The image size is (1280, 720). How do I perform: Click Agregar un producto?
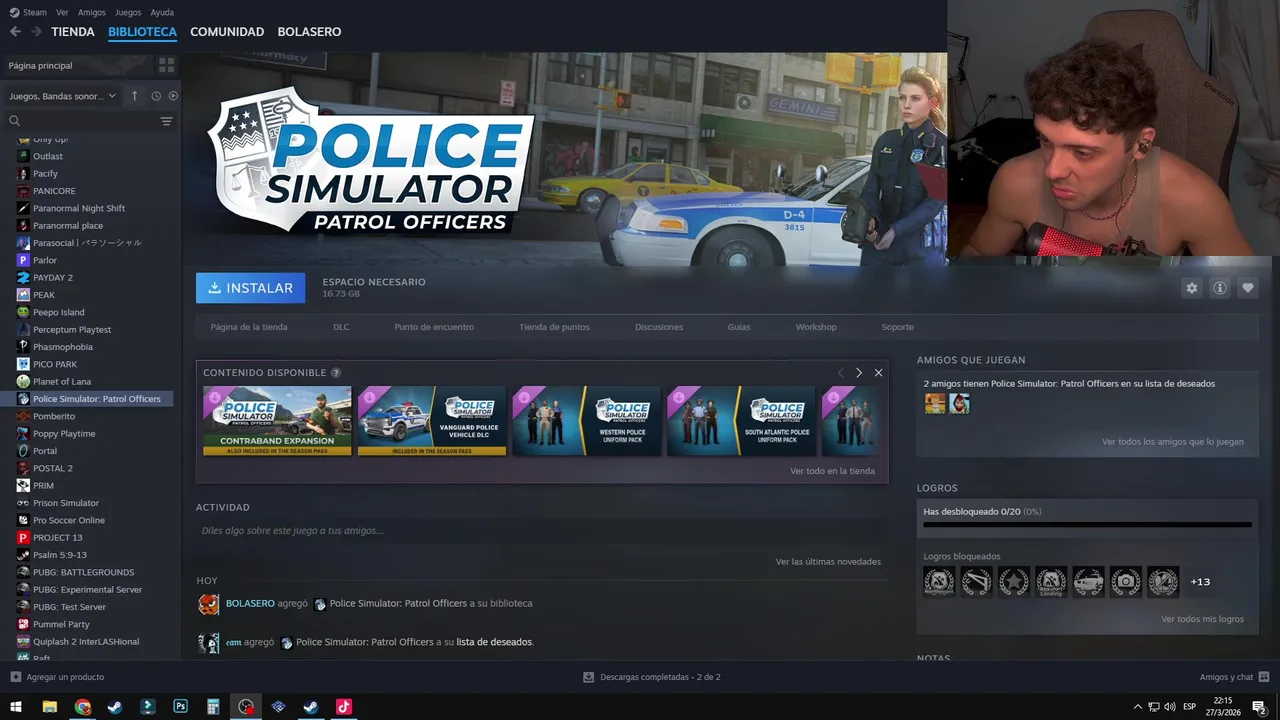[x=57, y=677]
